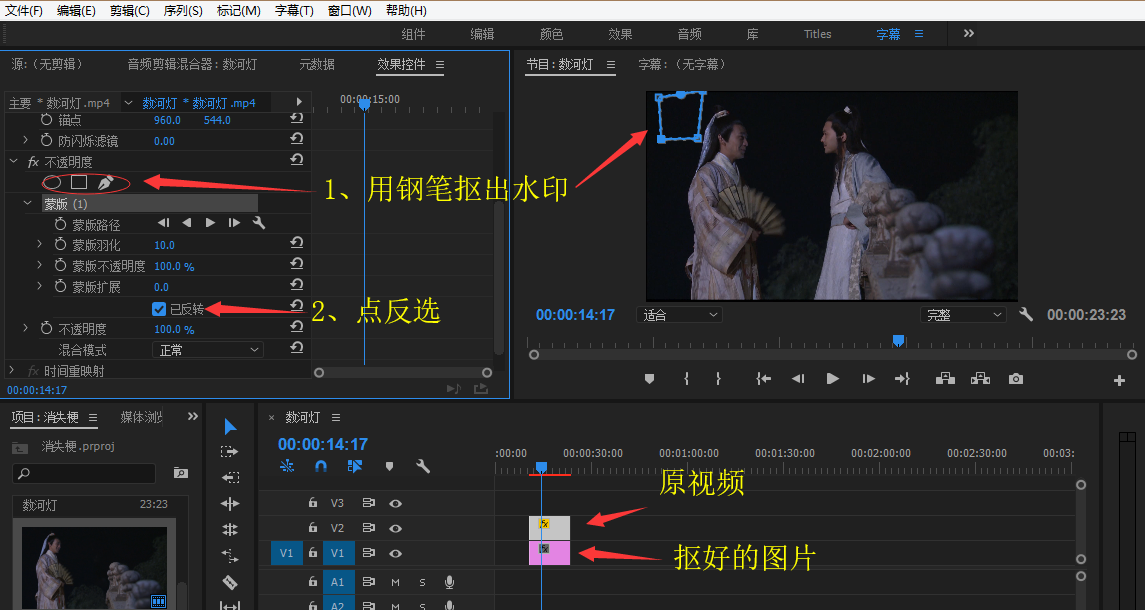The width and height of the screenshot is (1145, 610).
Task: Select the rectangle mask tool under 不透明度
Action: pos(79,182)
